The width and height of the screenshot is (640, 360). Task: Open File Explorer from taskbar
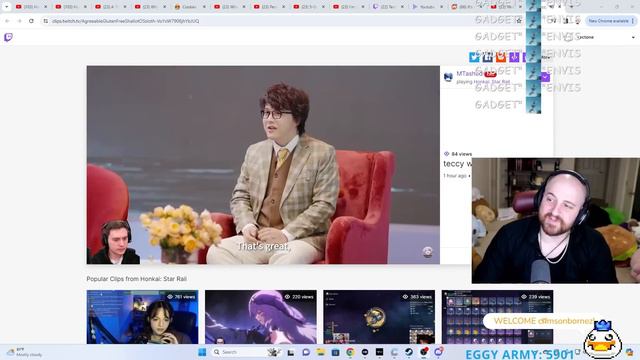[320, 352]
